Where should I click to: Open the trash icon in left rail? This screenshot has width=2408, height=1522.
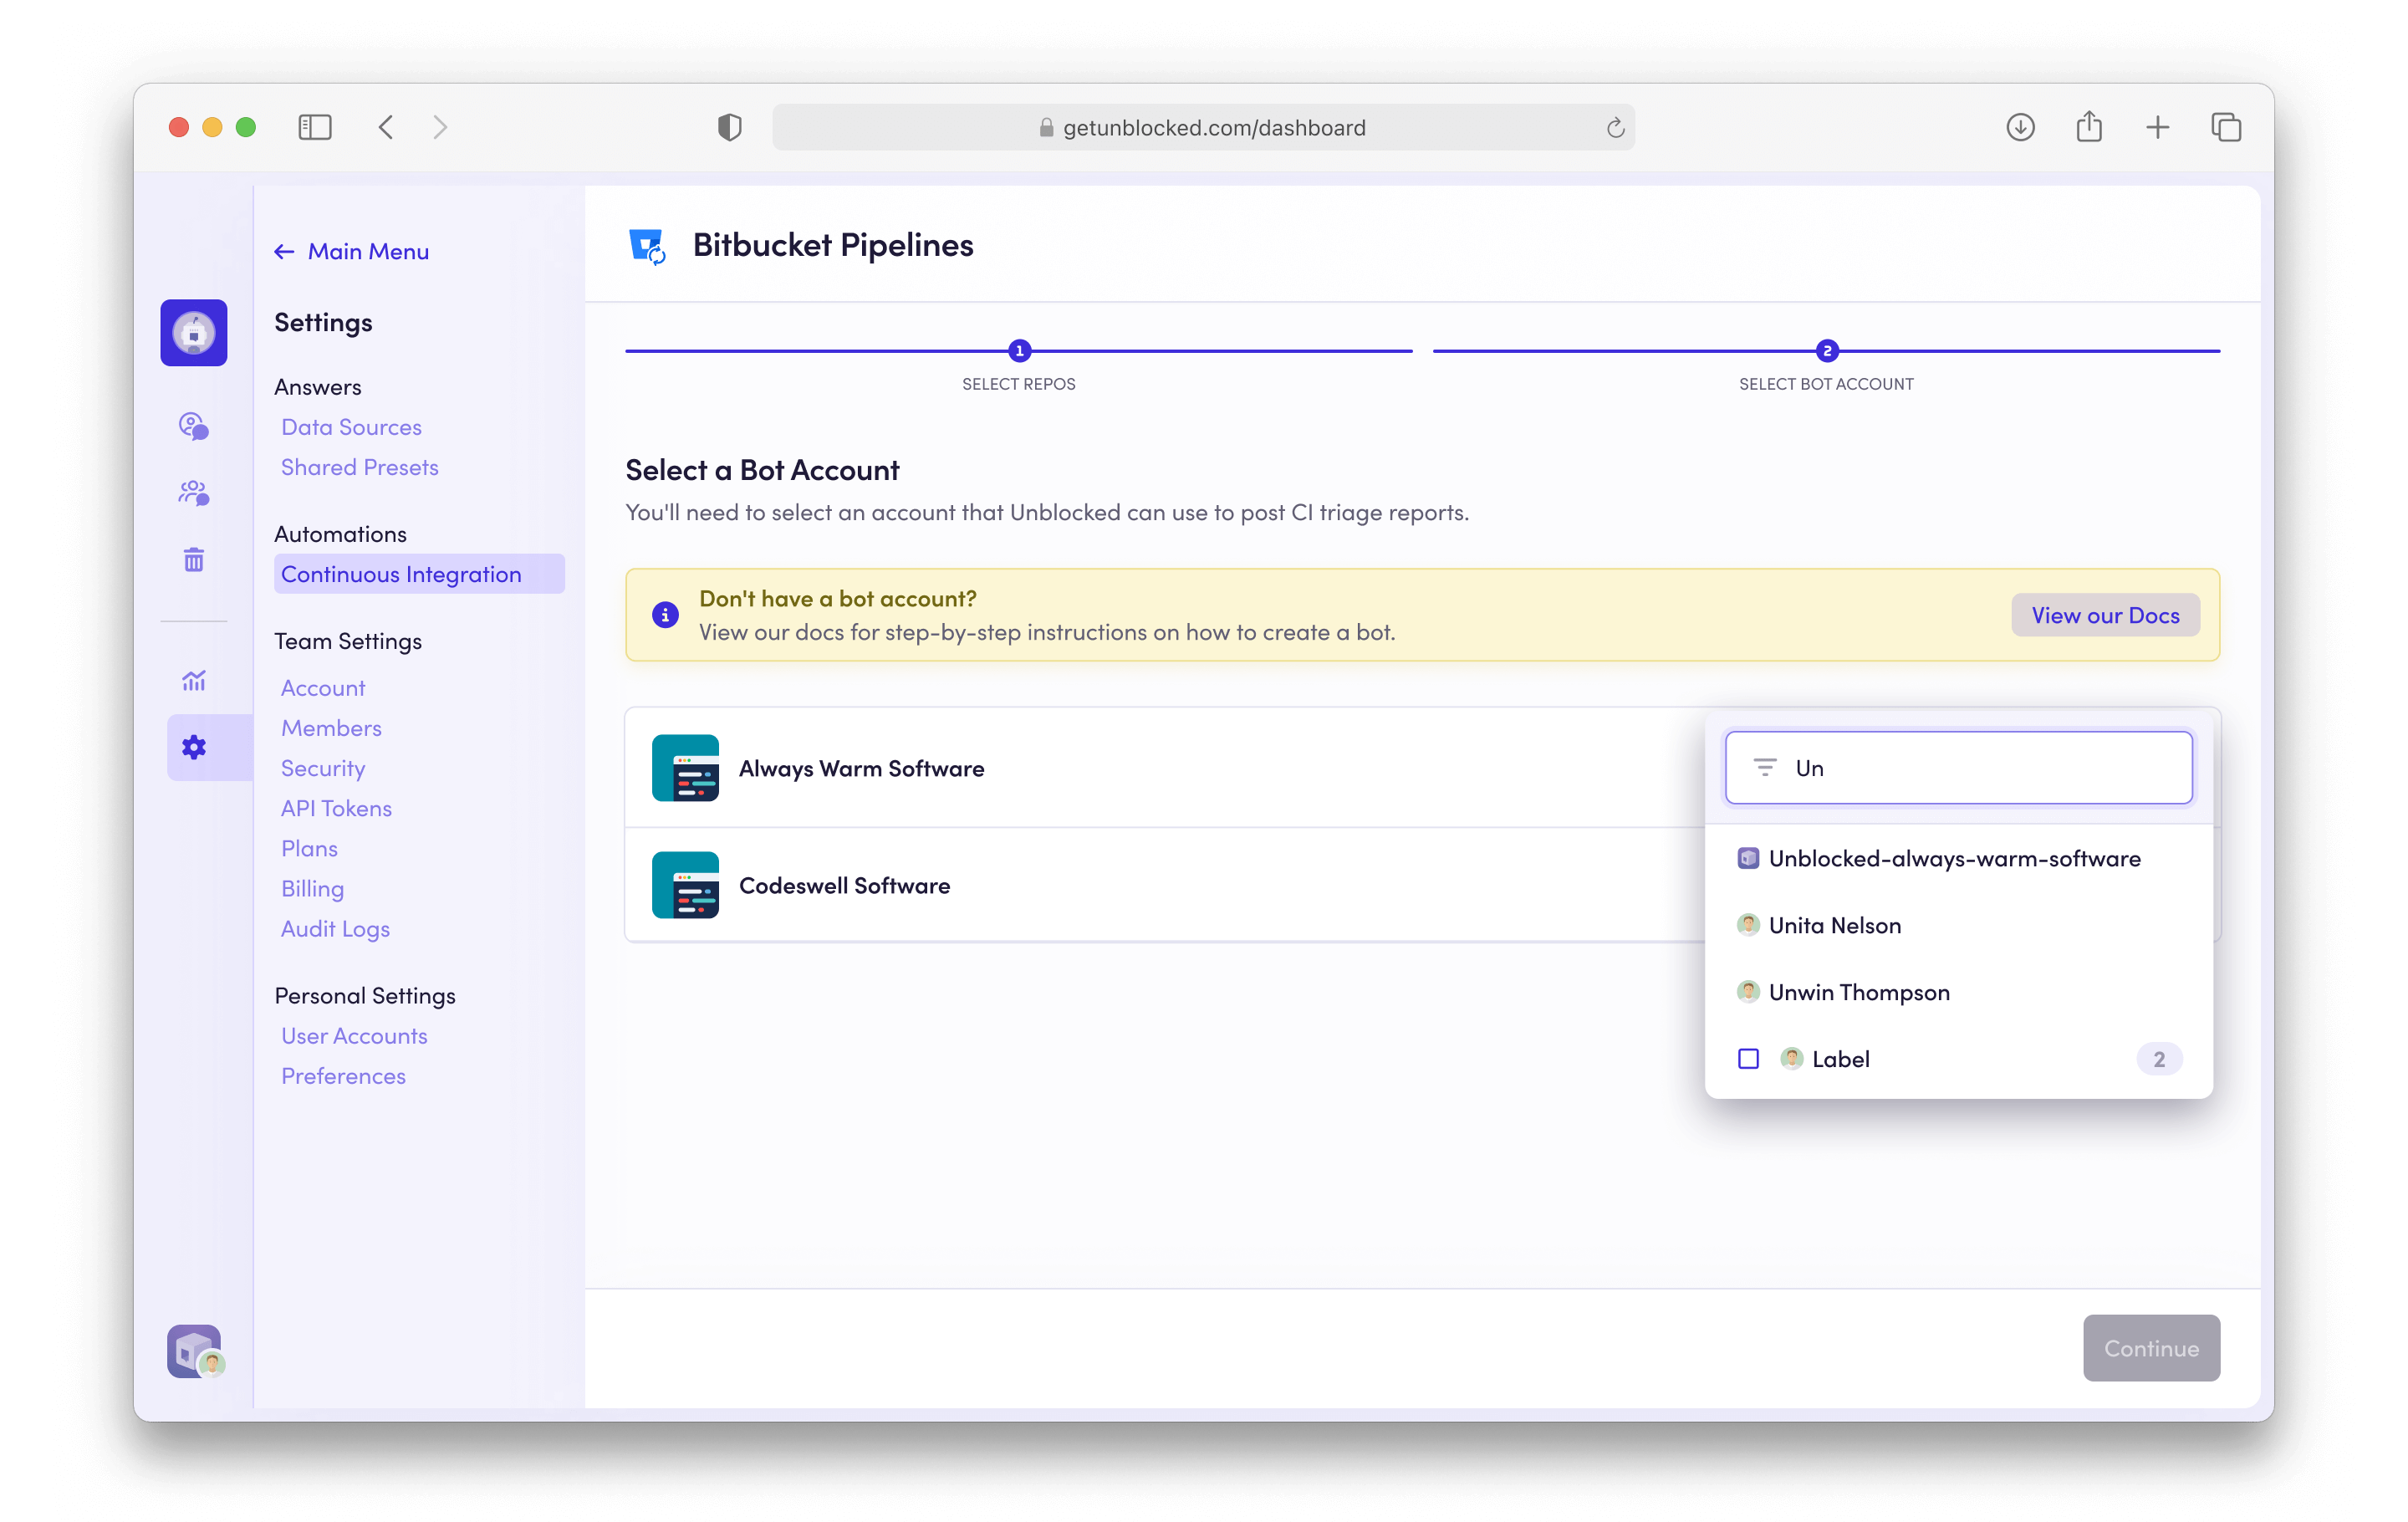tap(194, 559)
